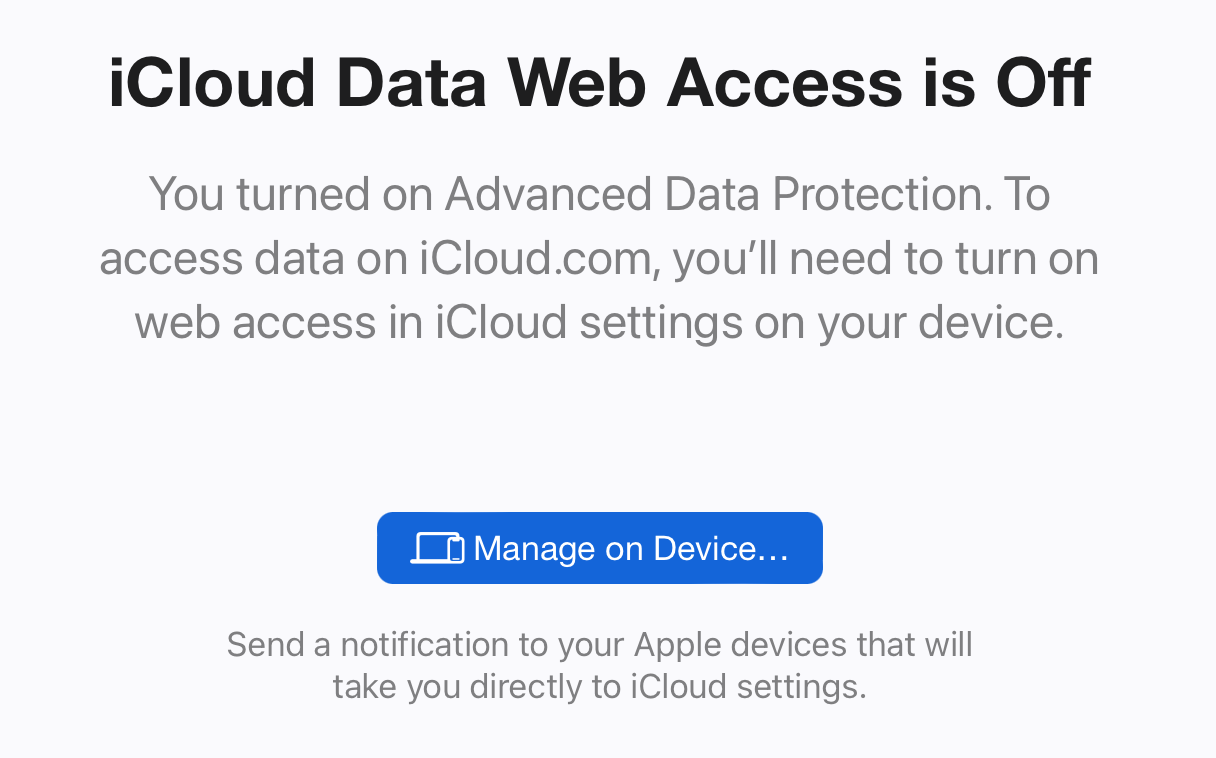Click the "Advanced Data Protection" text
The image size is (1216, 758).
point(714,195)
